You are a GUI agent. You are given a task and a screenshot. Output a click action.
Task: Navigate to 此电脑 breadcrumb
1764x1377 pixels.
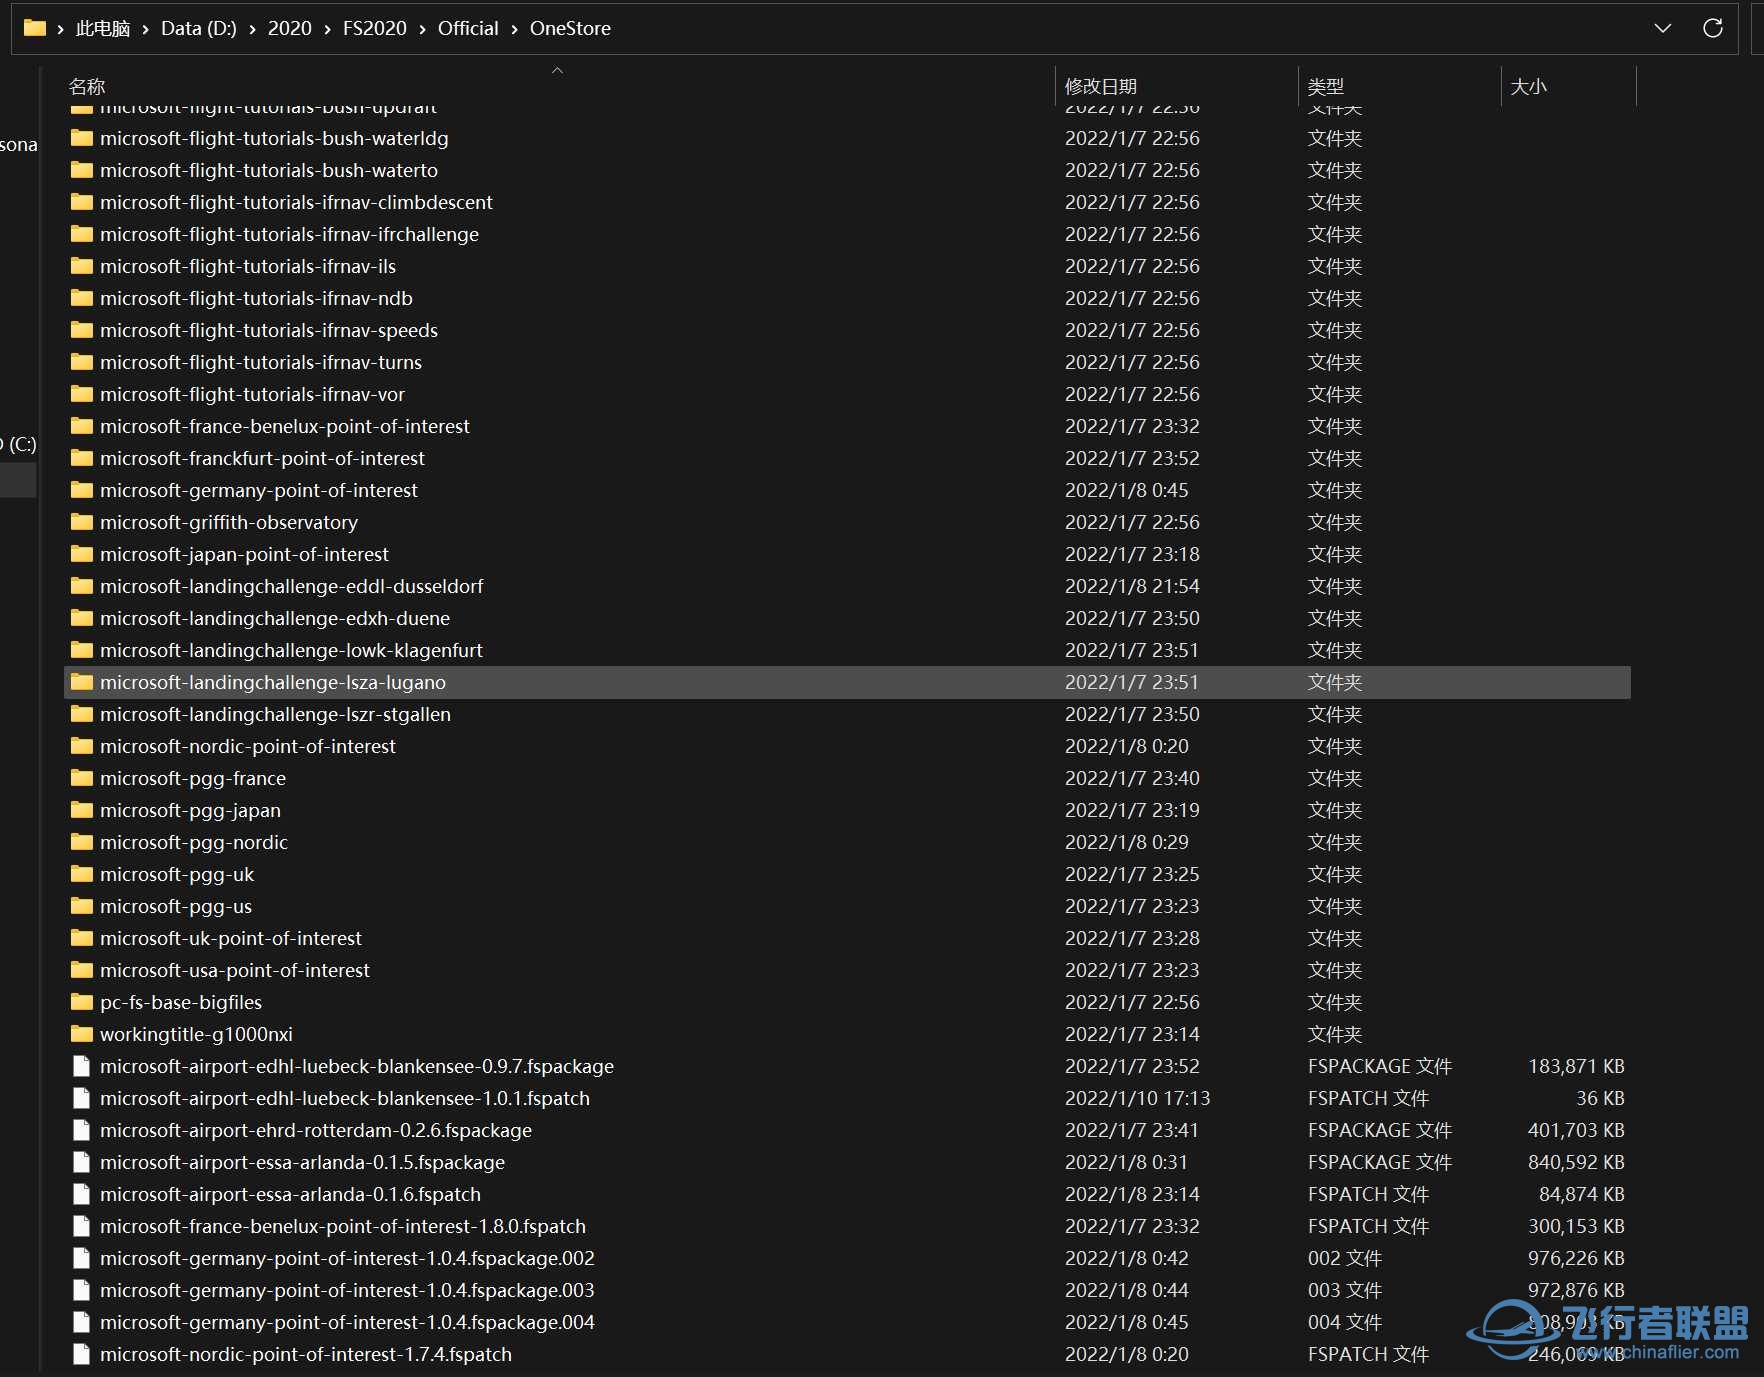point(103,28)
